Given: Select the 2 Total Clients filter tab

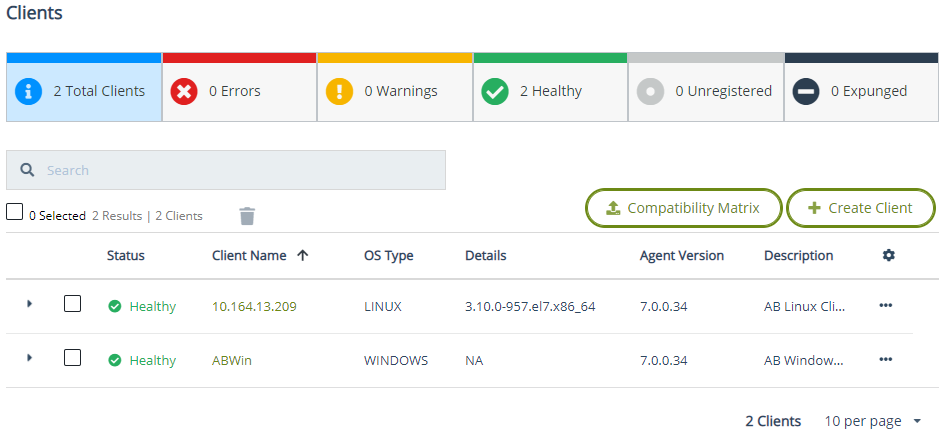Looking at the screenshot, I should [x=84, y=91].
